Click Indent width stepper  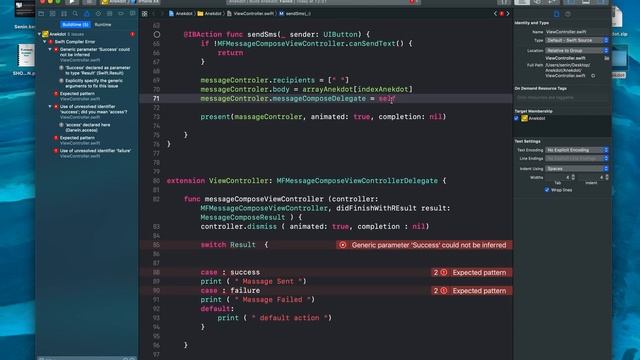[x=607, y=177]
